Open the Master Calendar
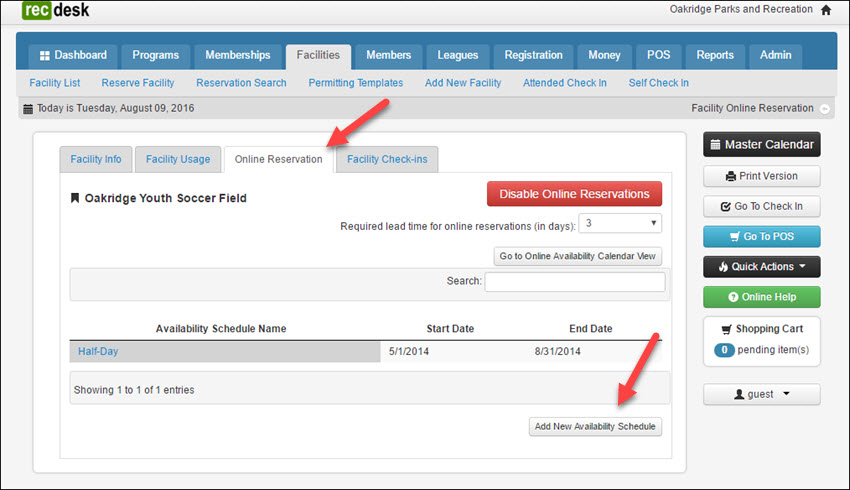 (762, 145)
